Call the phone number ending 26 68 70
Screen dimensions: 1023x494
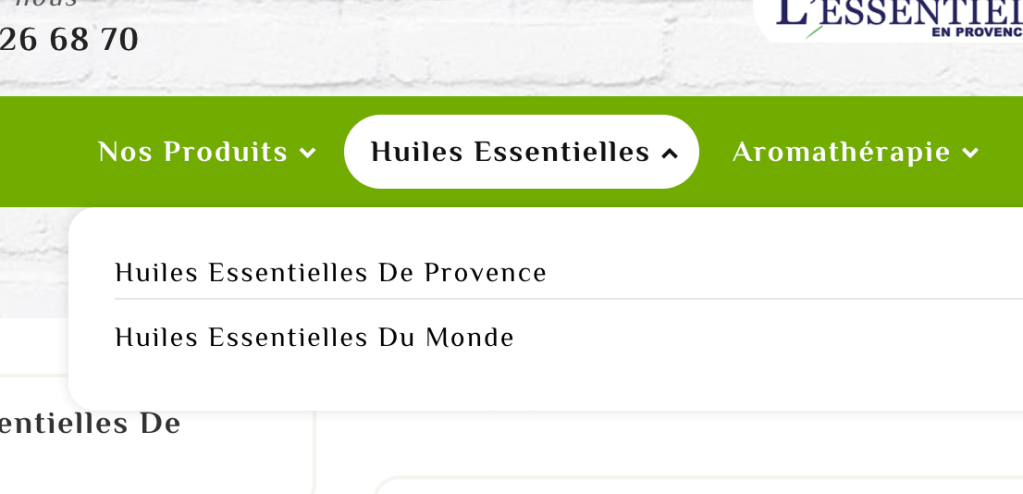coord(68,40)
